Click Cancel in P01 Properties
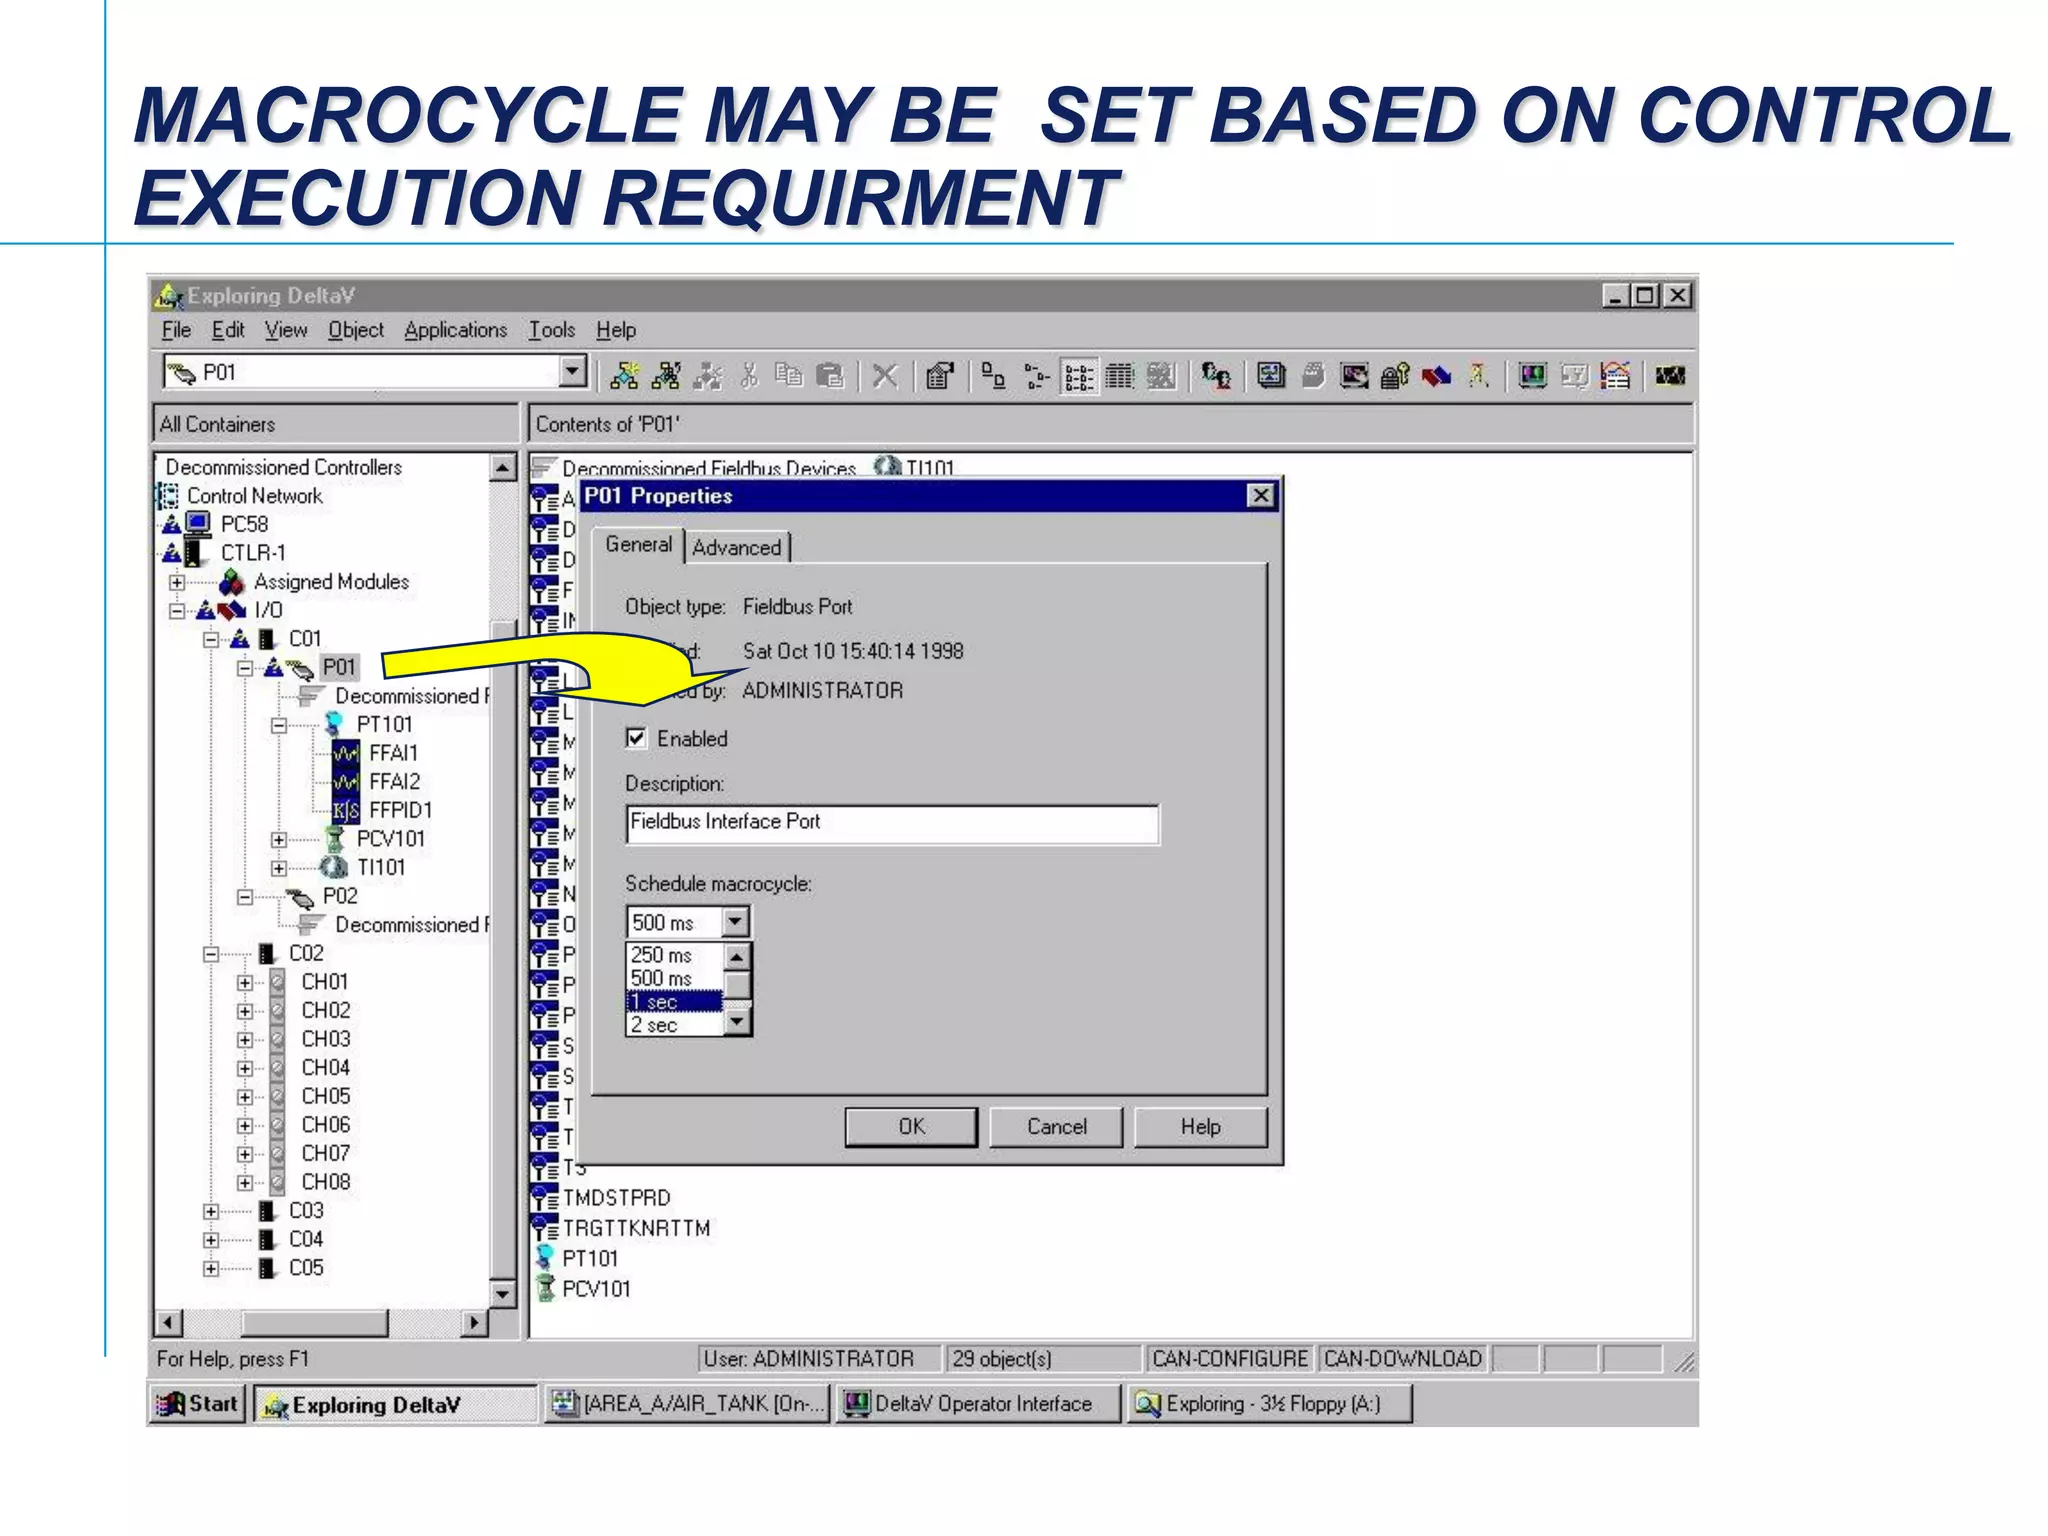The width and height of the screenshot is (2048, 1536). point(1056,1127)
